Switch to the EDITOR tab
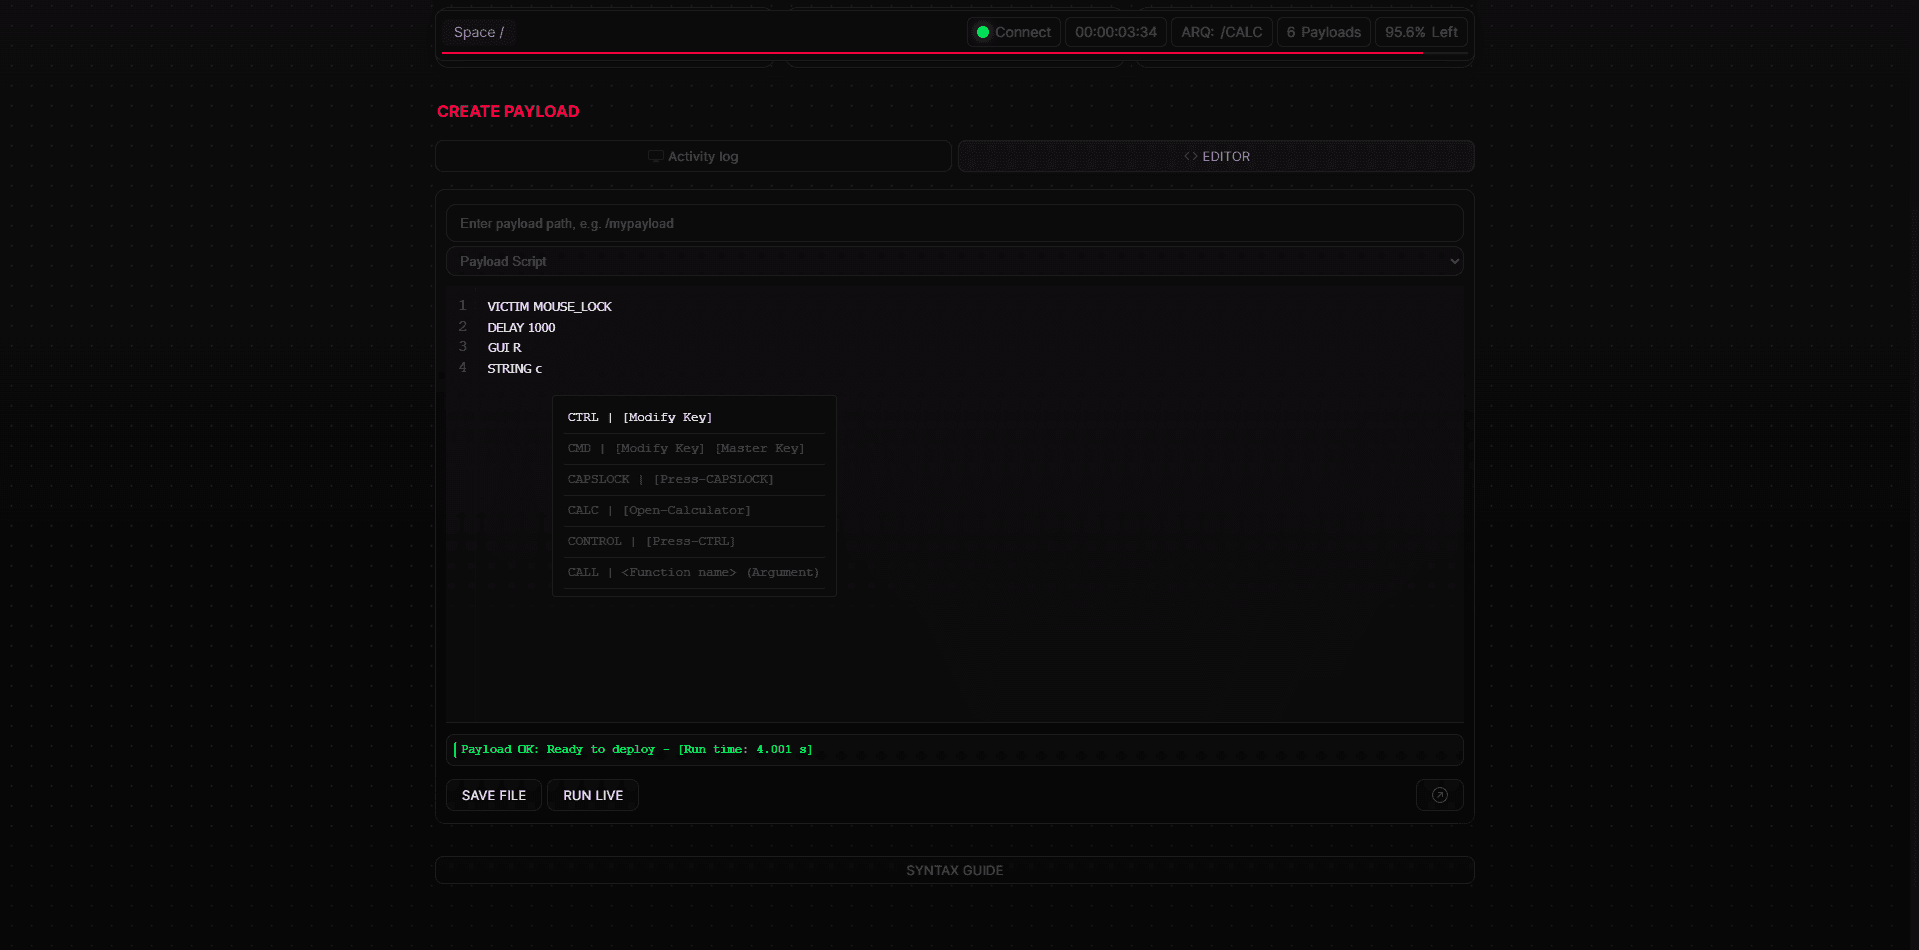The width and height of the screenshot is (1919, 950). pyautogui.click(x=1216, y=156)
